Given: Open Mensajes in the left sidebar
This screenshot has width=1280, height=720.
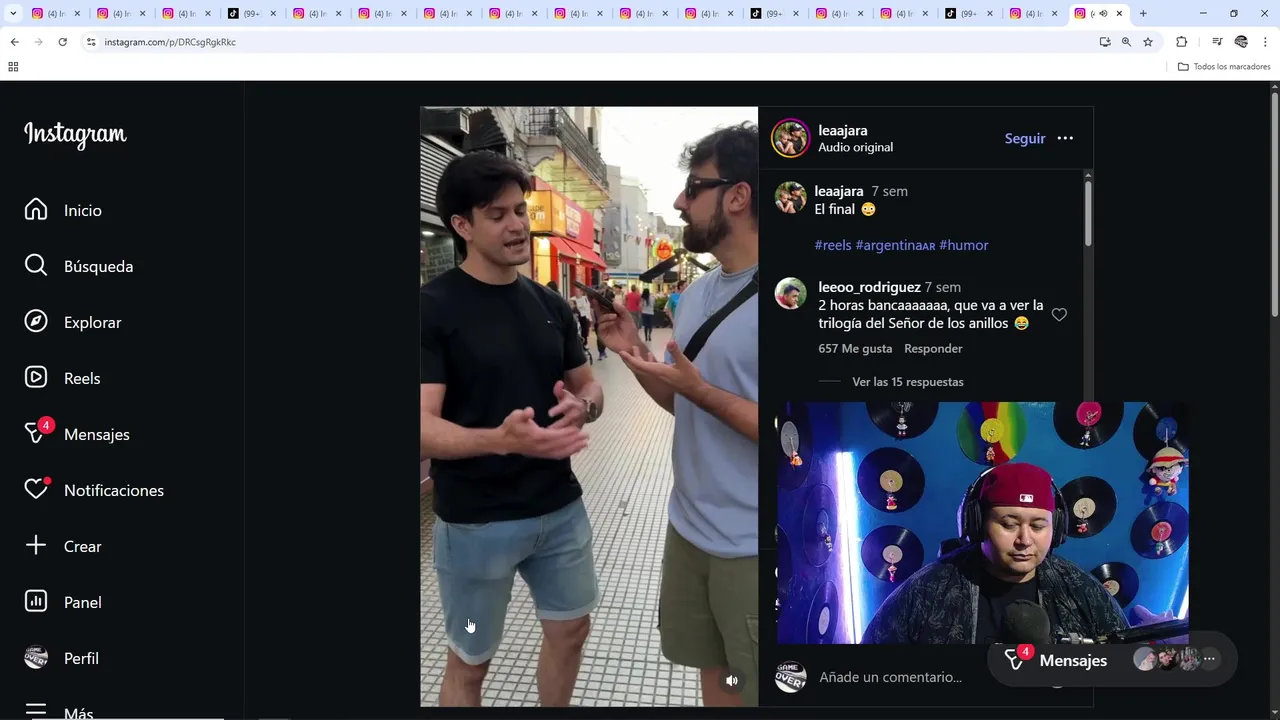Looking at the screenshot, I should 96,434.
